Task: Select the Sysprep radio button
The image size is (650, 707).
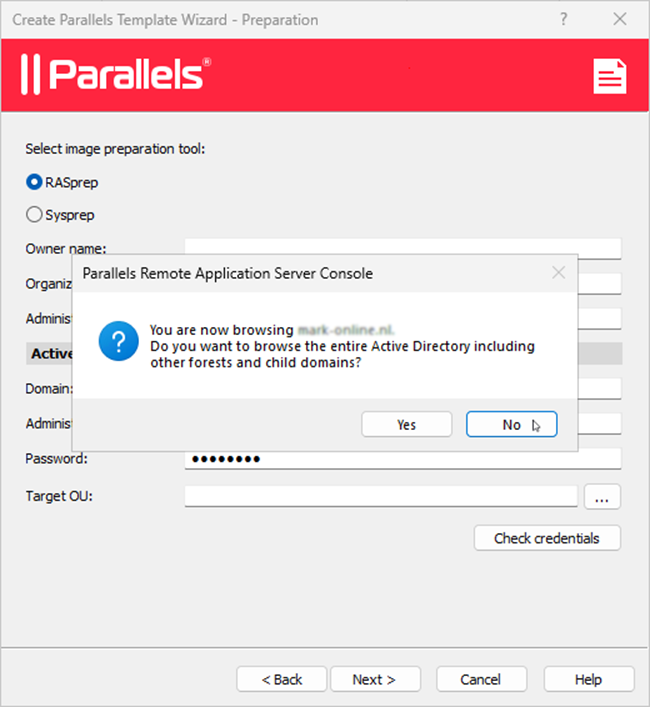Action: 34,214
